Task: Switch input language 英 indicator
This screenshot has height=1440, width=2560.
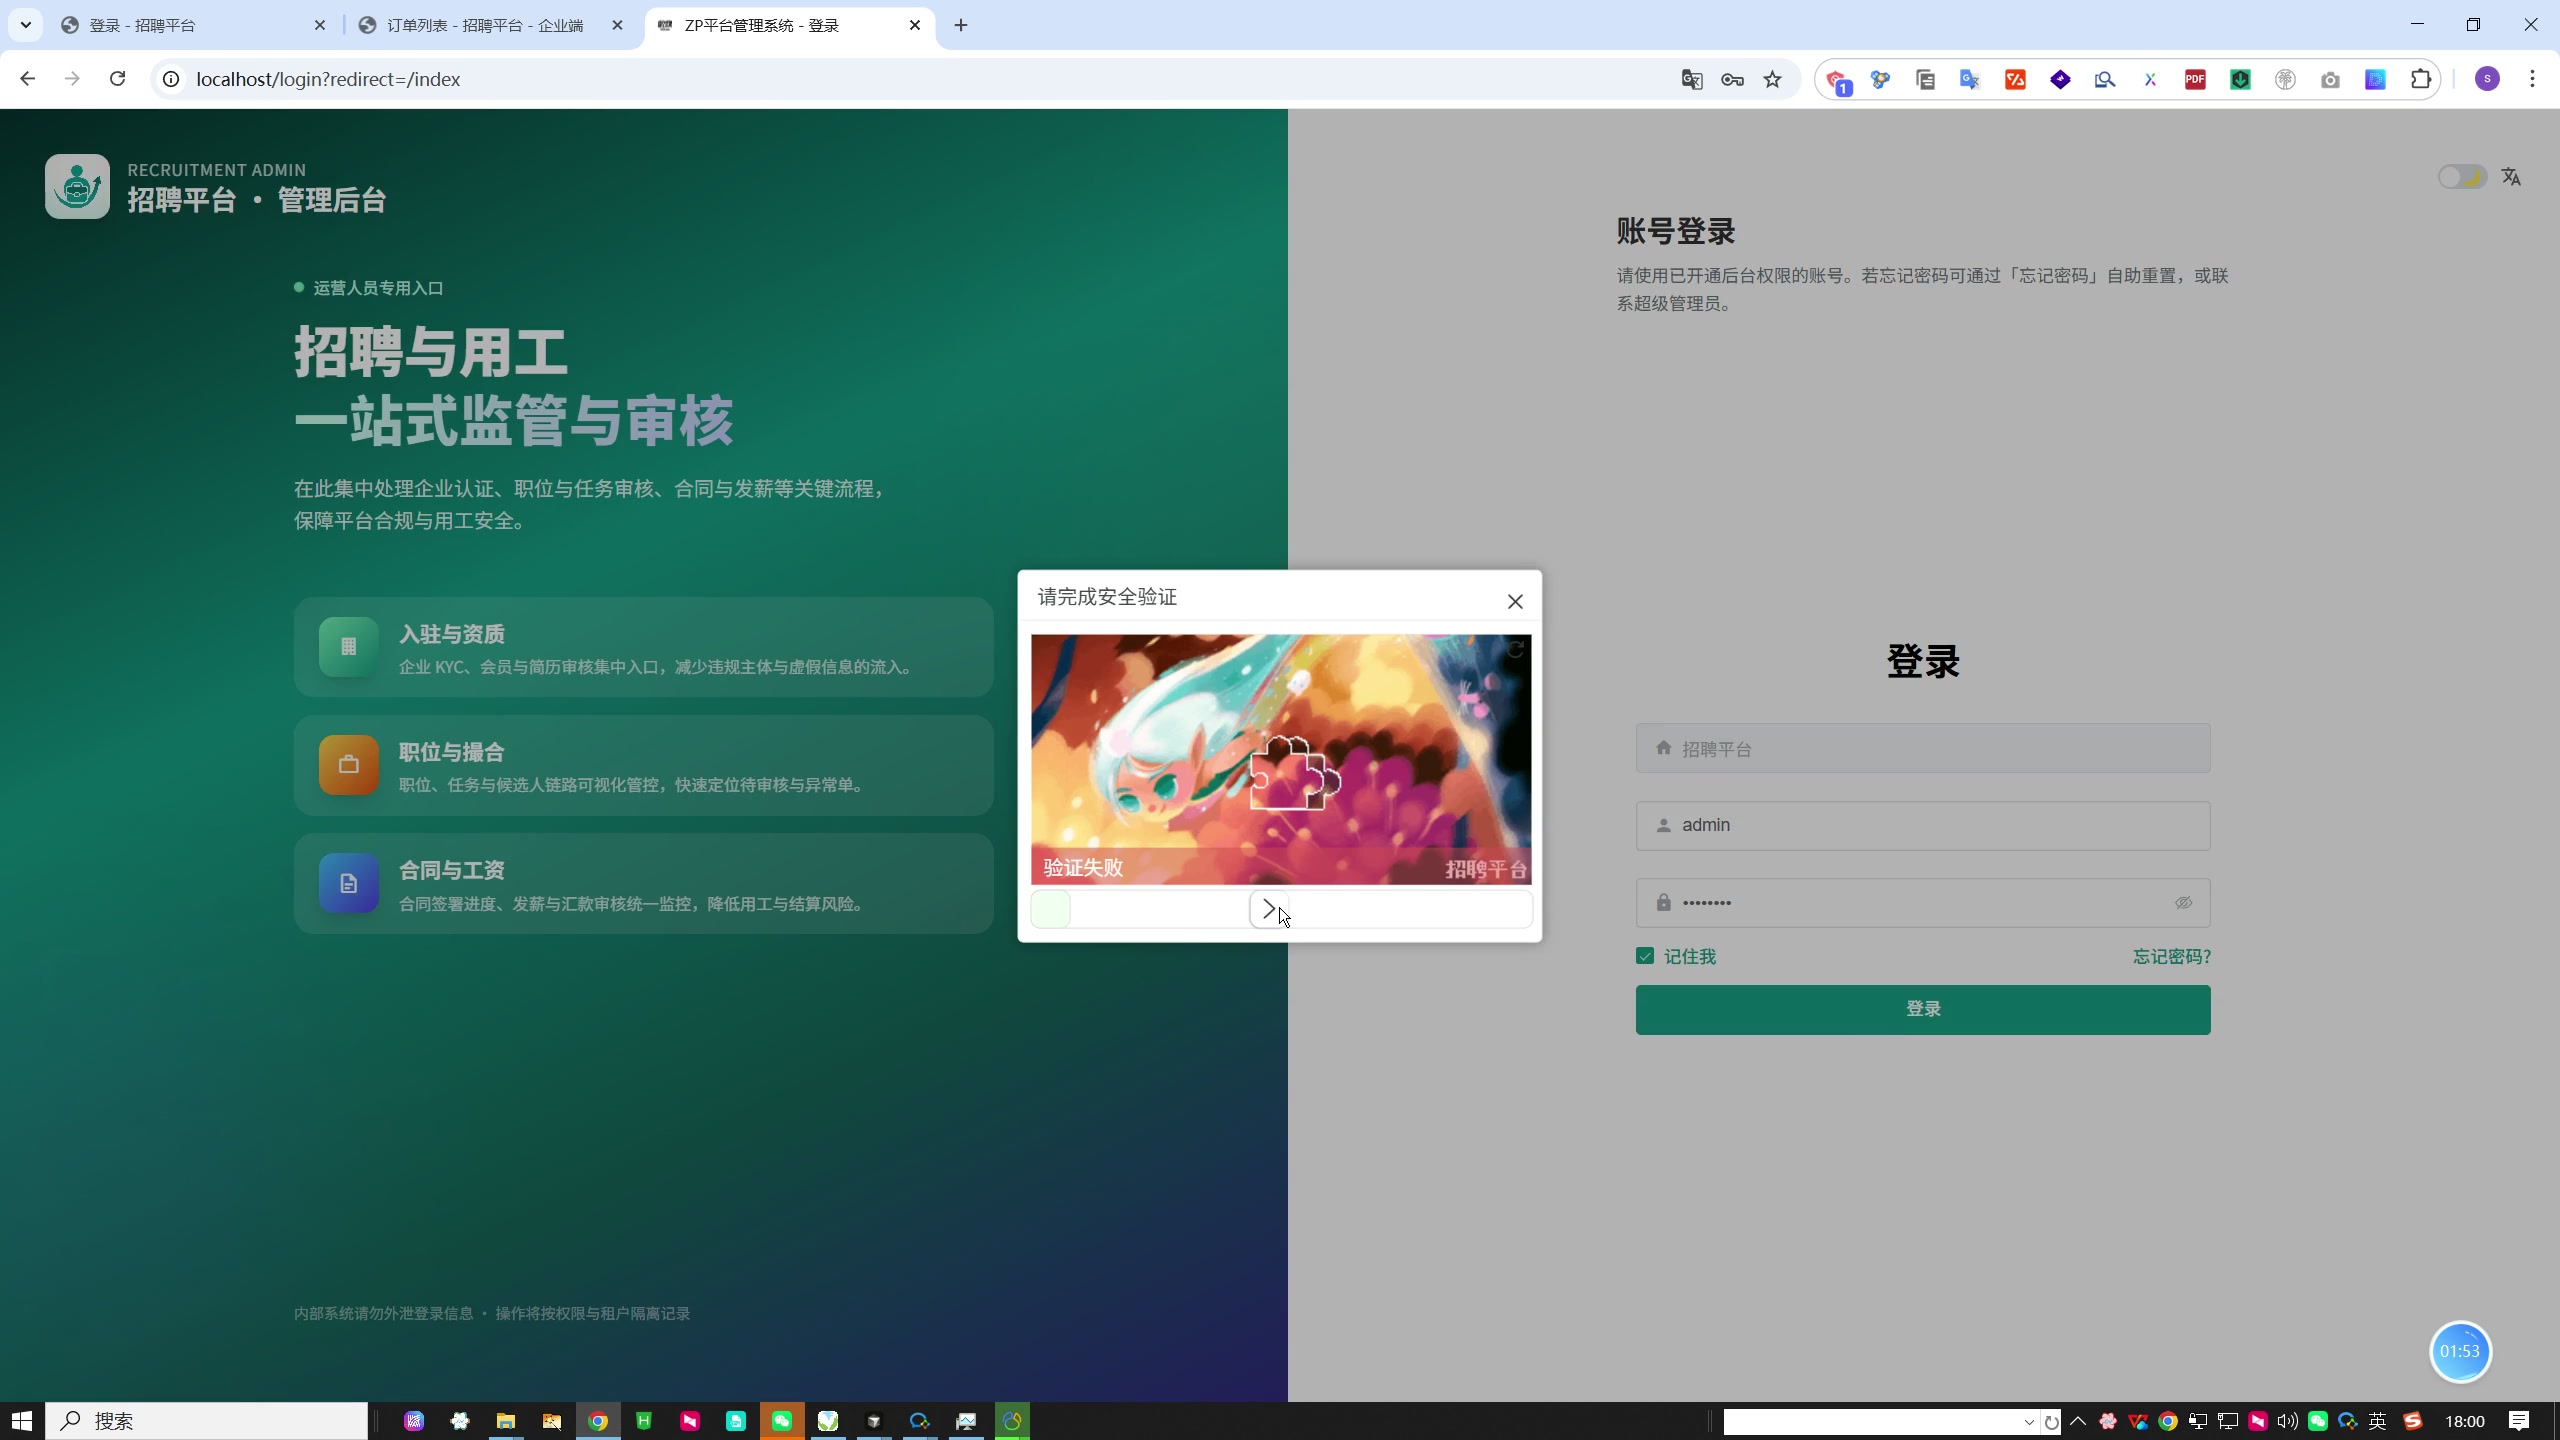Action: (x=2378, y=1421)
